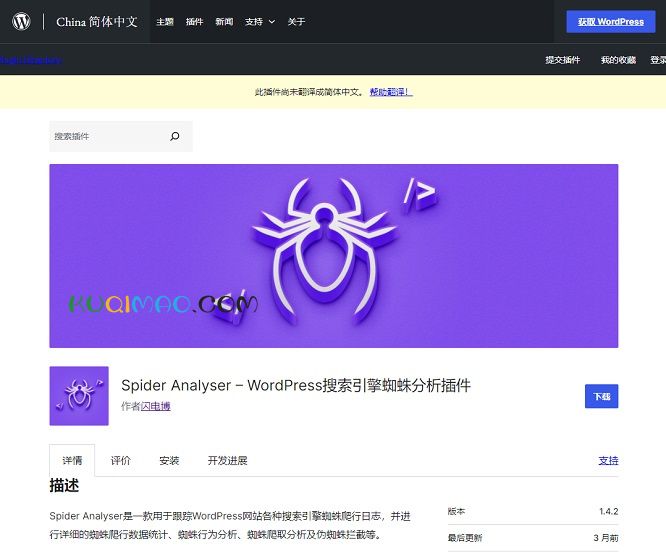The width and height of the screenshot is (666, 557).
Task: Click the version value 1.4.2
Action: [x=609, y=511]
